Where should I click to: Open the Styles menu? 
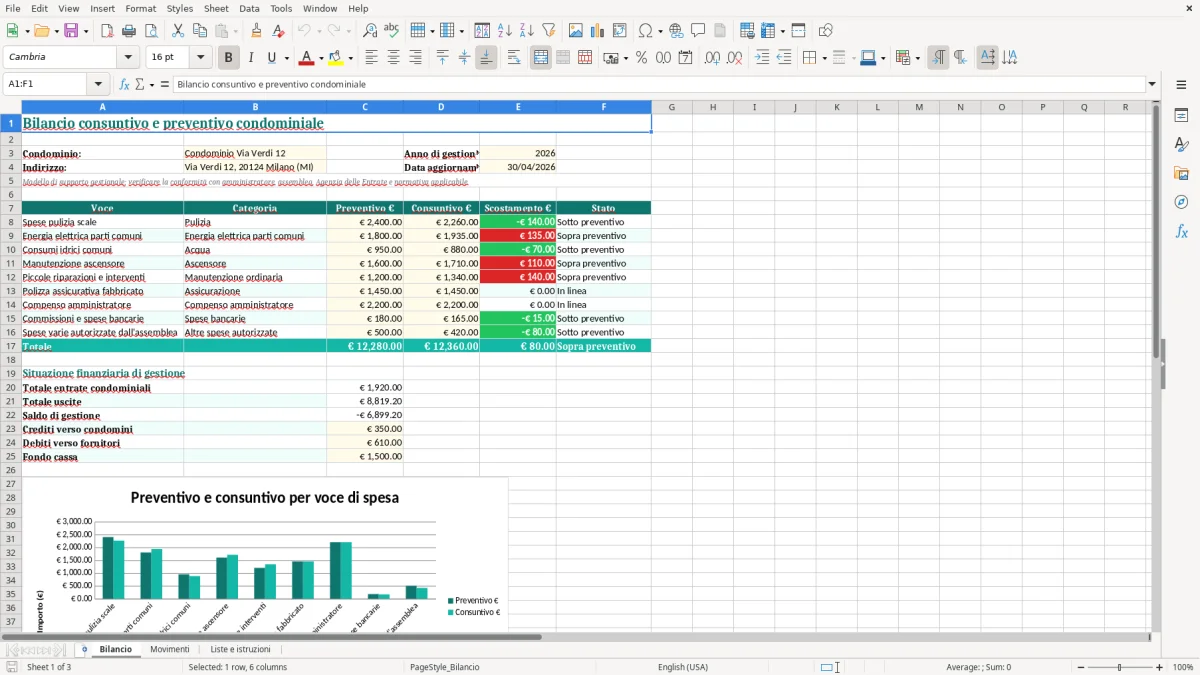pos(180,8)
